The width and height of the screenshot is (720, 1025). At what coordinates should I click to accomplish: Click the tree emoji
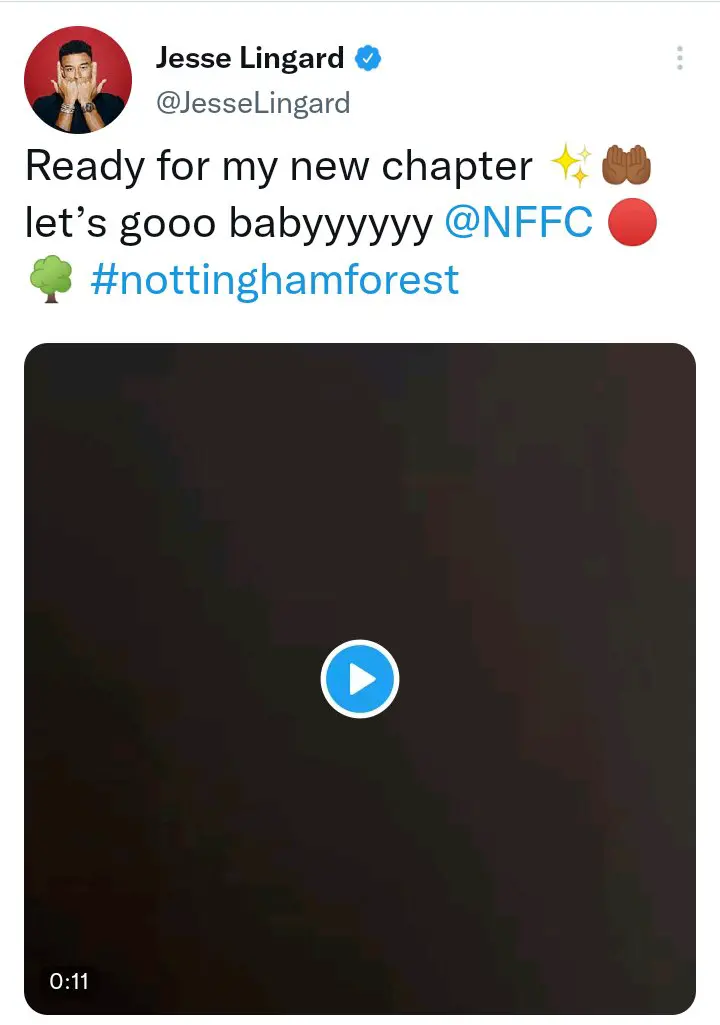[50, 280]
